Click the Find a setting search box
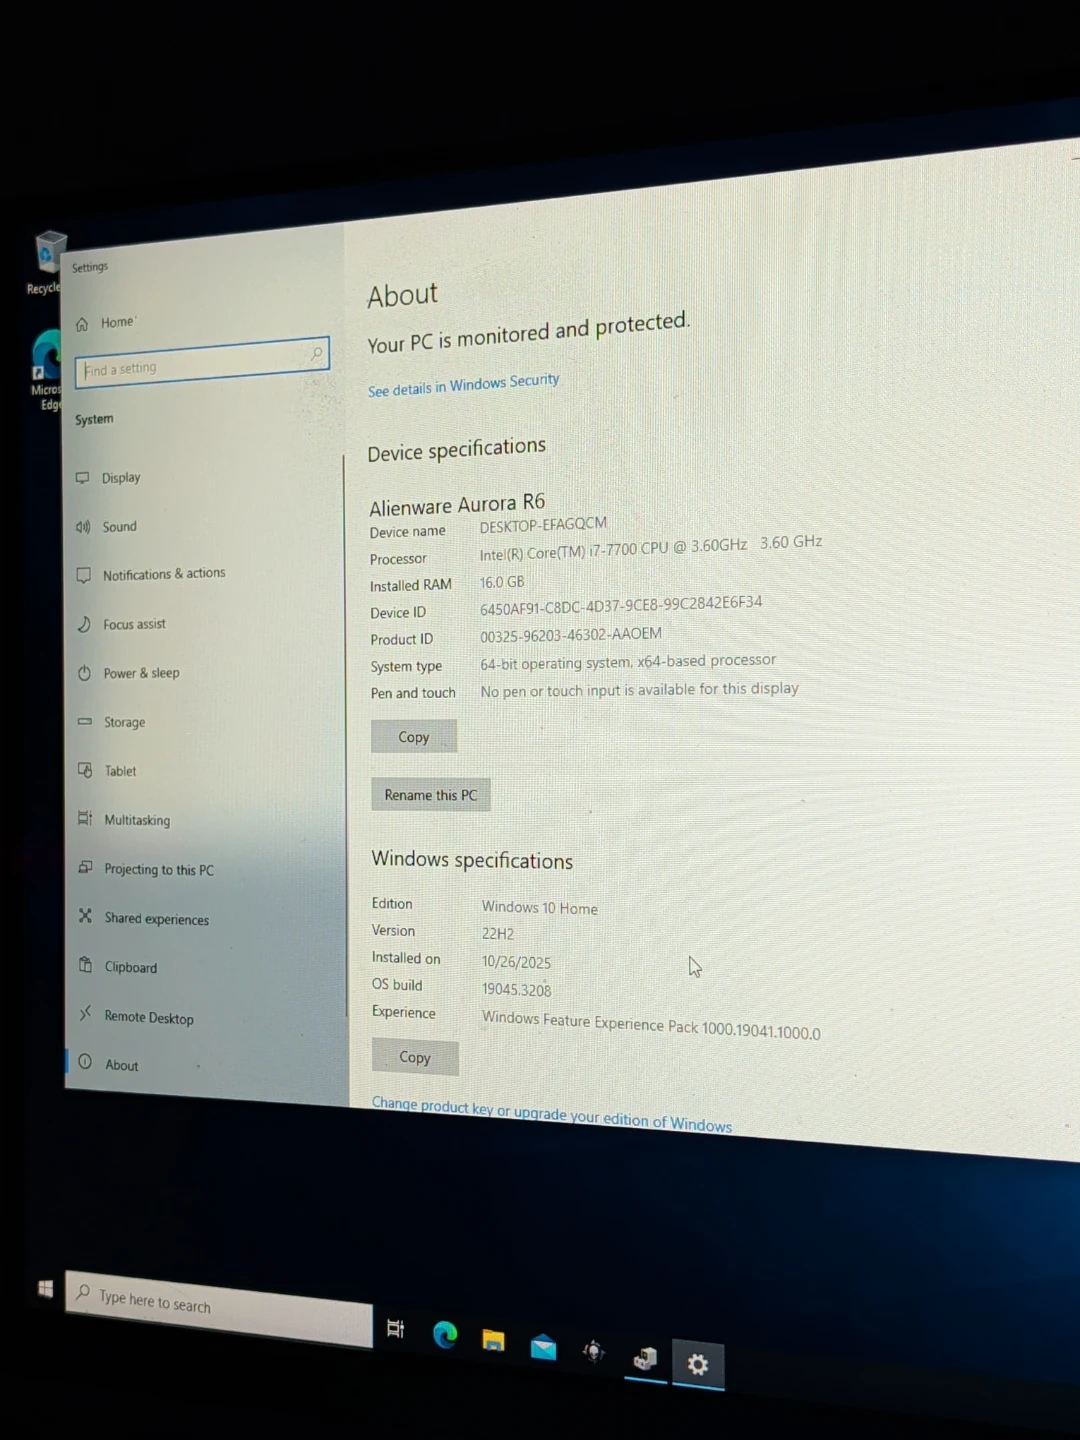This screenshot has width=1080, height=1440. click(202, 362)
